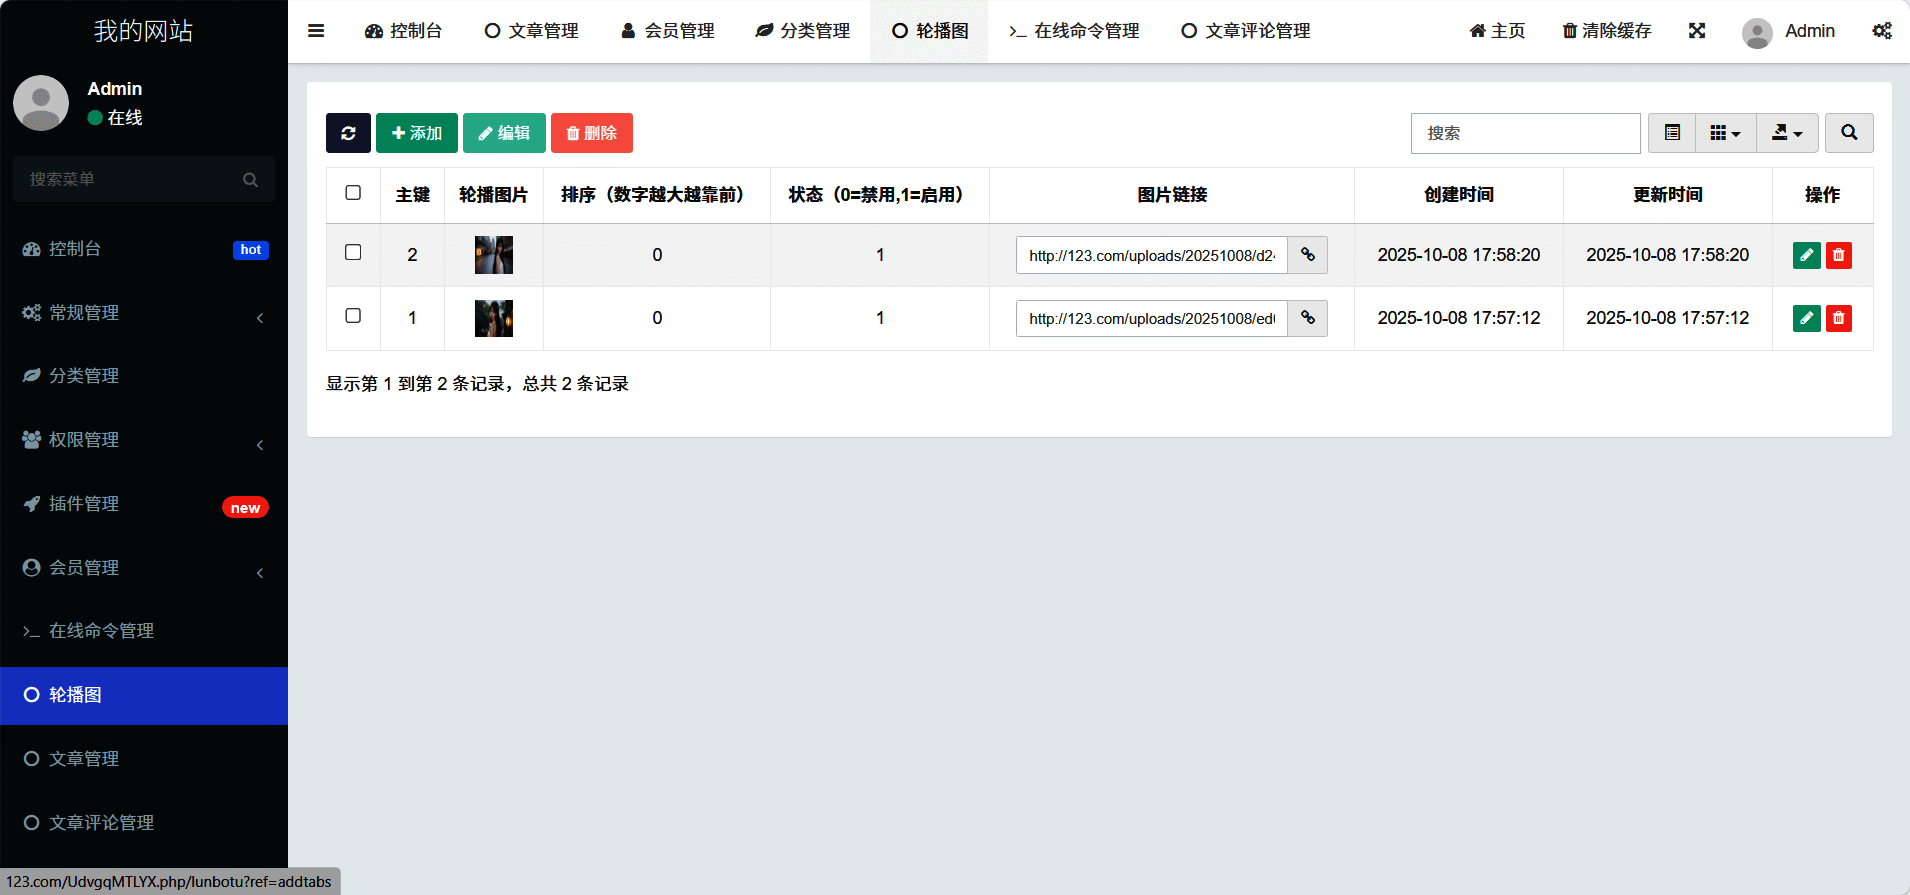This screenshot has width=1910, height=895.
Task: Click the link icon beside record 2 URL
Action: pos(1307,255)
